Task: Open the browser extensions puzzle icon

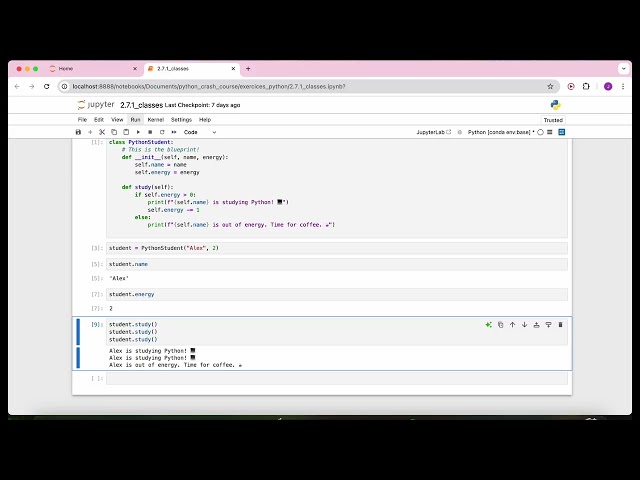Action: coord(586,87)
